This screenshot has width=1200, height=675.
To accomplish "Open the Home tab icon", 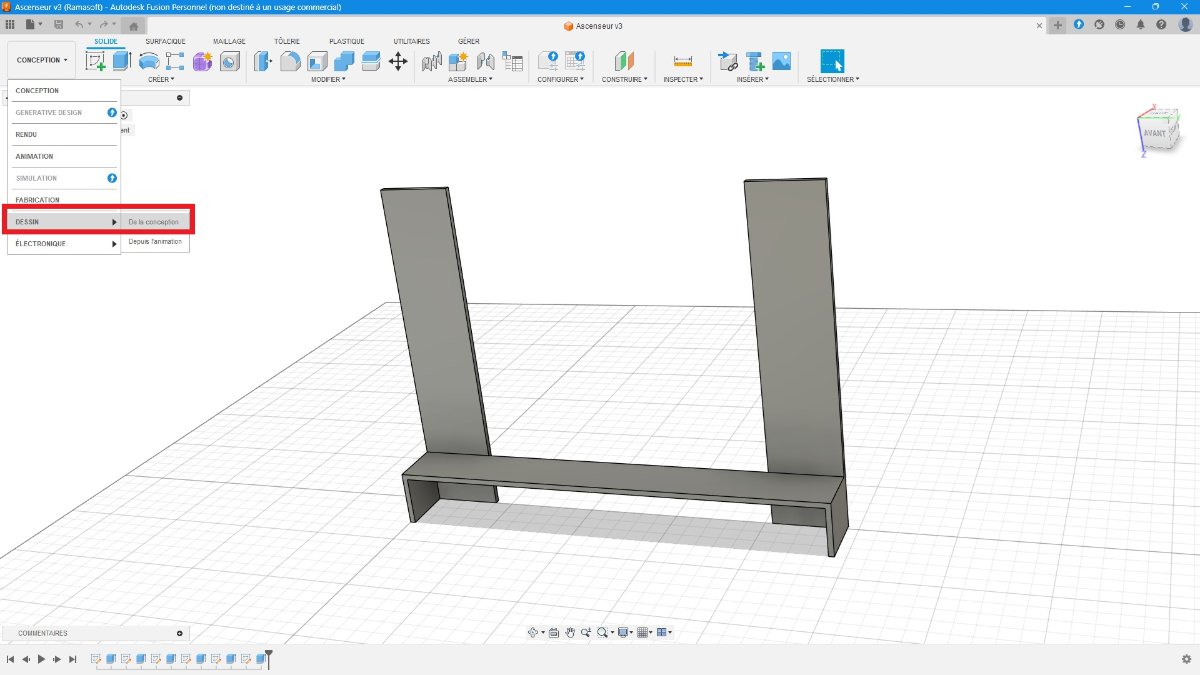I will [x=134, y=24].
